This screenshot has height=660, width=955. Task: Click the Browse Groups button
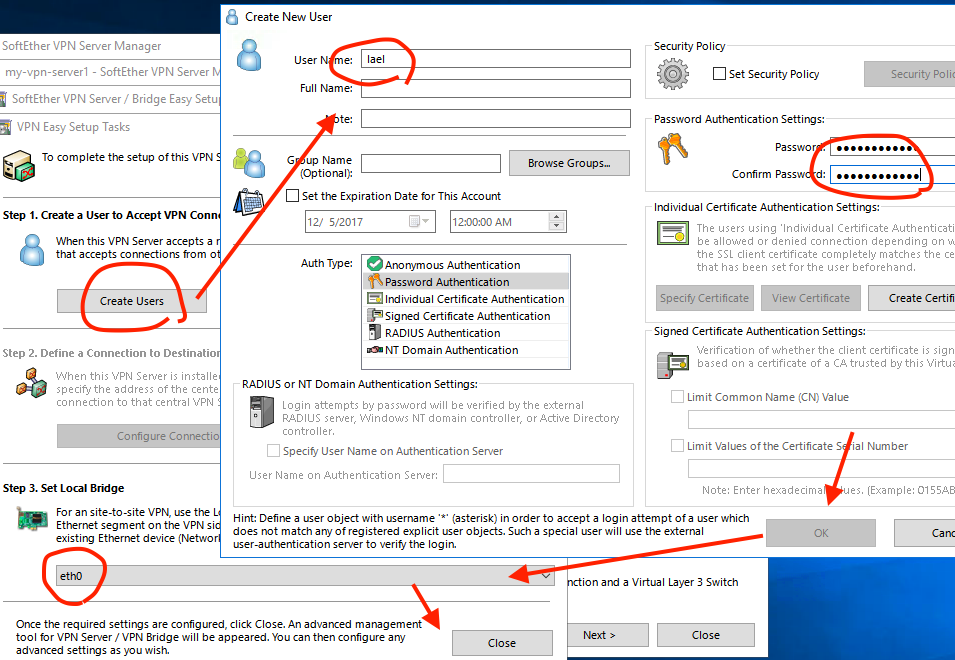(569, 163)
